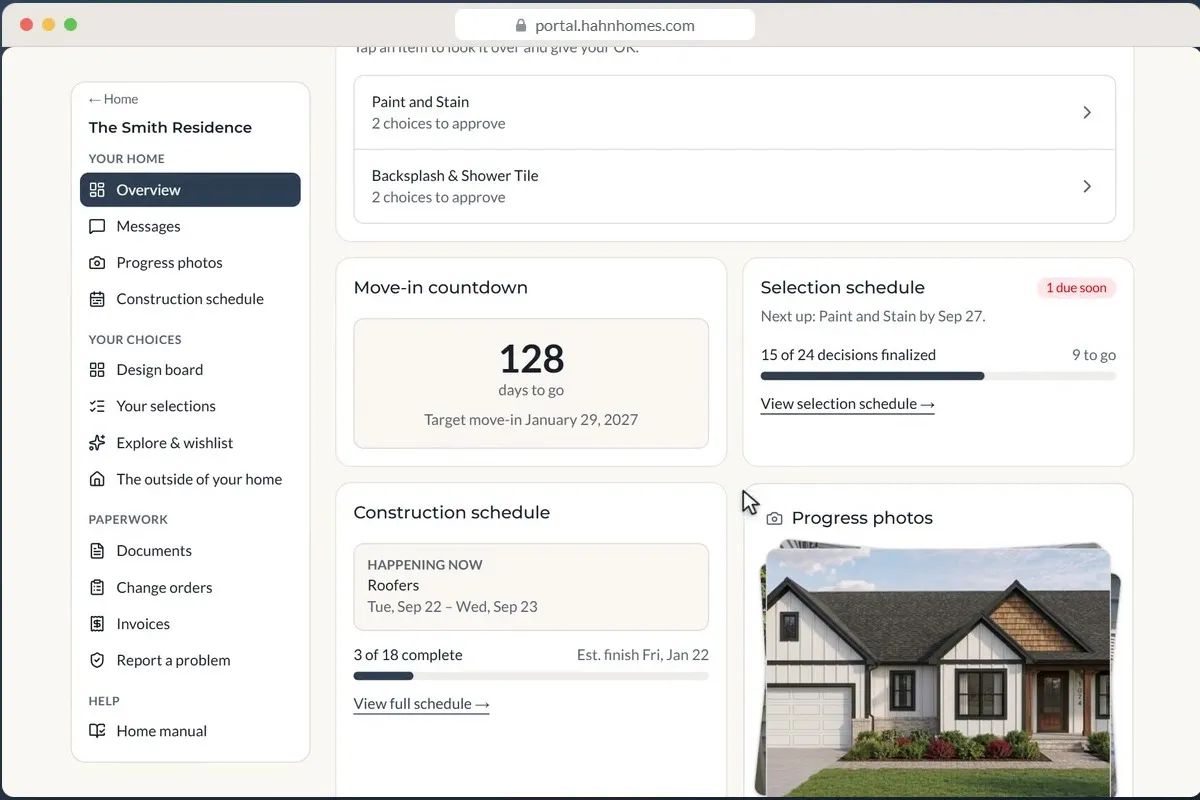Click the Construction schedule card heading
The image size is (1200, 800).
452,513
